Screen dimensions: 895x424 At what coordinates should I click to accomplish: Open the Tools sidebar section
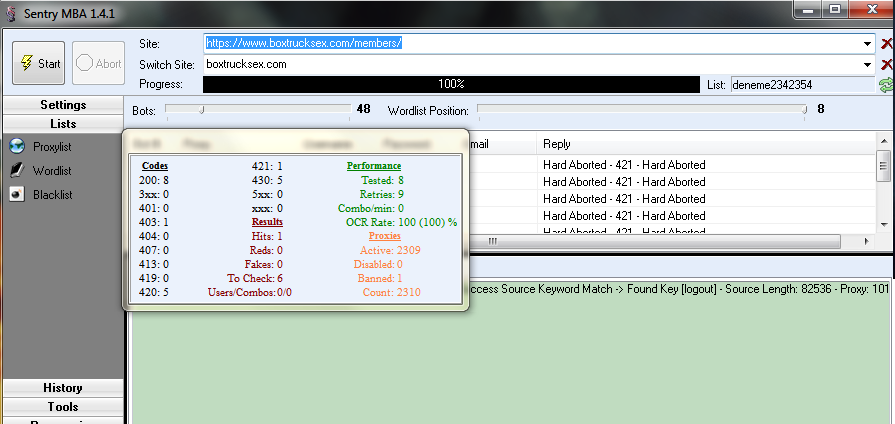point(63,407)
